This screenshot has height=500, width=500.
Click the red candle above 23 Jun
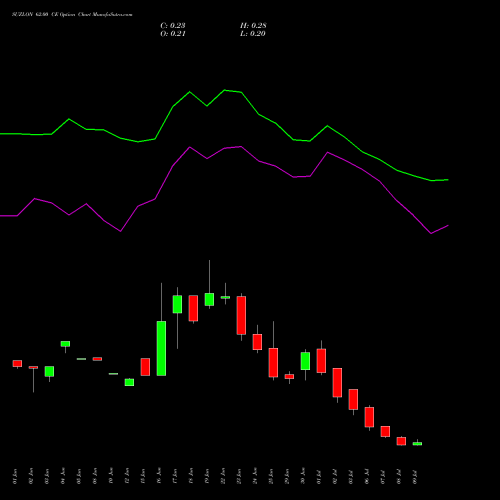[x=241, y=315]
